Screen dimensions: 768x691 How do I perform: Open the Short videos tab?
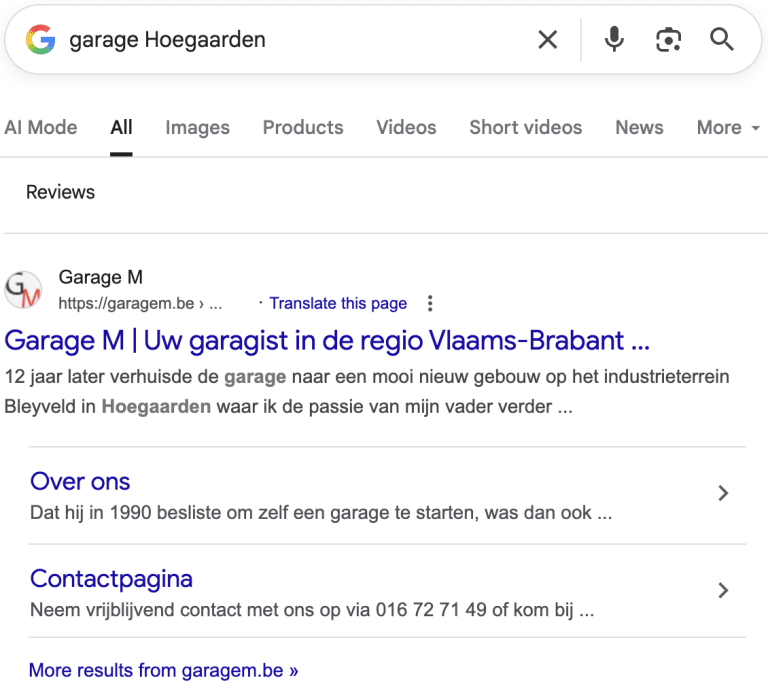click(x=525, y=128)
